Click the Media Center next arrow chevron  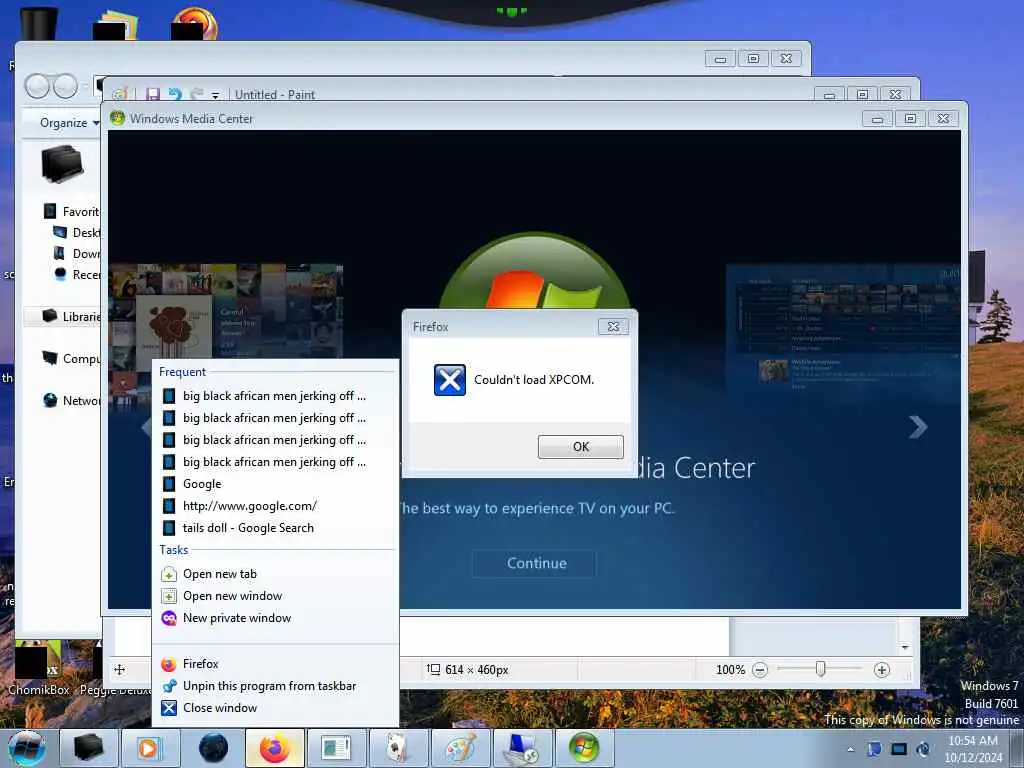(x=918, y=427)
